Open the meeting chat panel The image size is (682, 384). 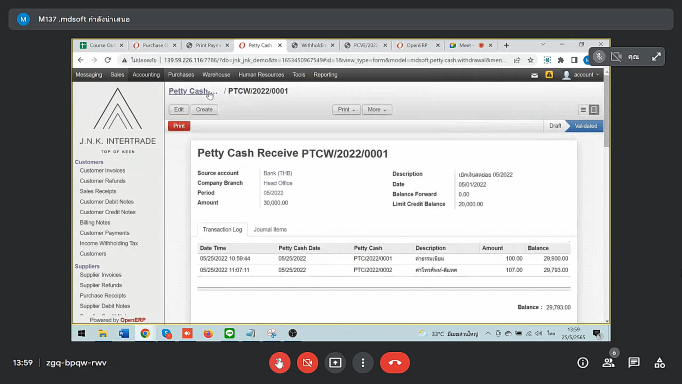pos(634,363)
